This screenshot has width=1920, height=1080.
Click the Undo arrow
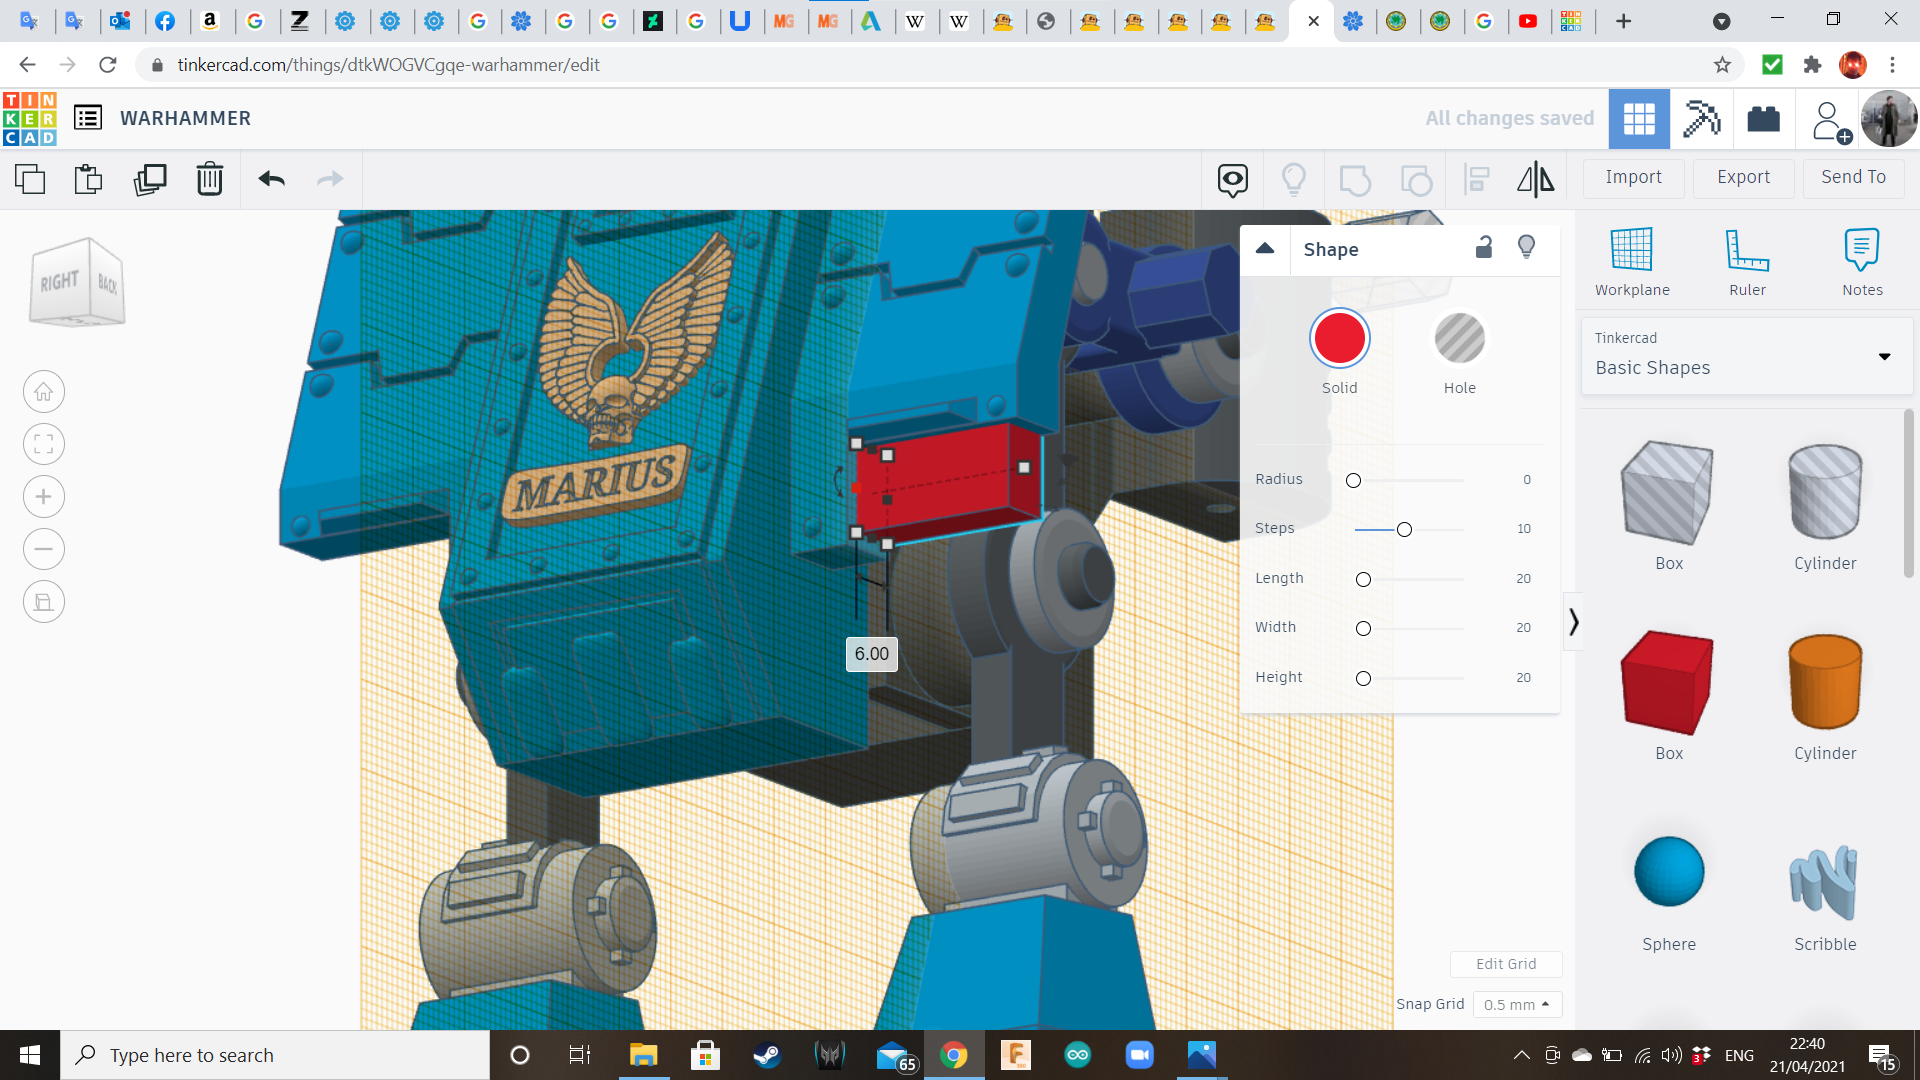[271, 179]
